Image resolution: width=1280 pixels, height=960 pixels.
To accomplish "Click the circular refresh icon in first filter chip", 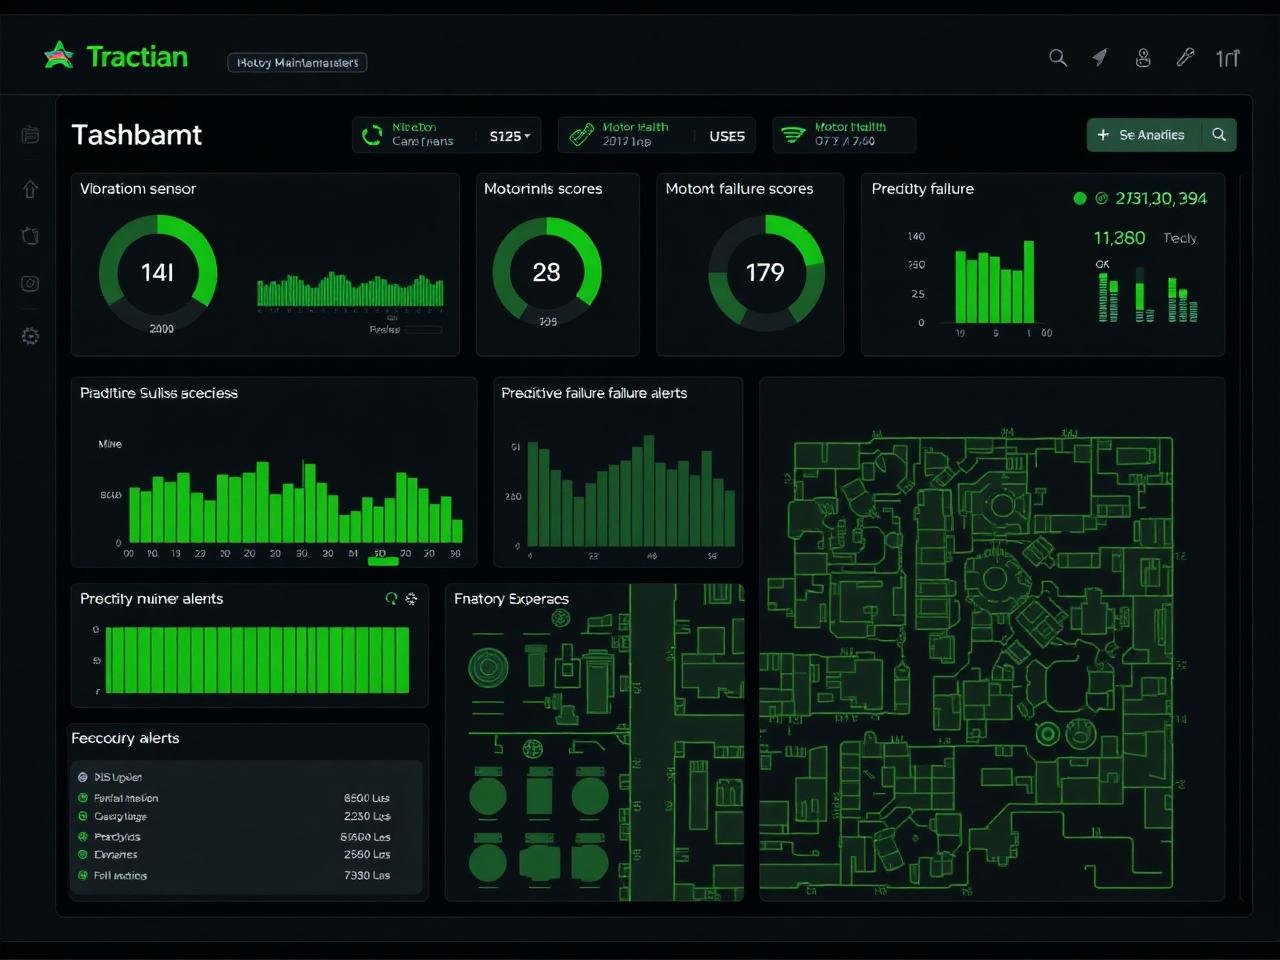I will 372,135.
